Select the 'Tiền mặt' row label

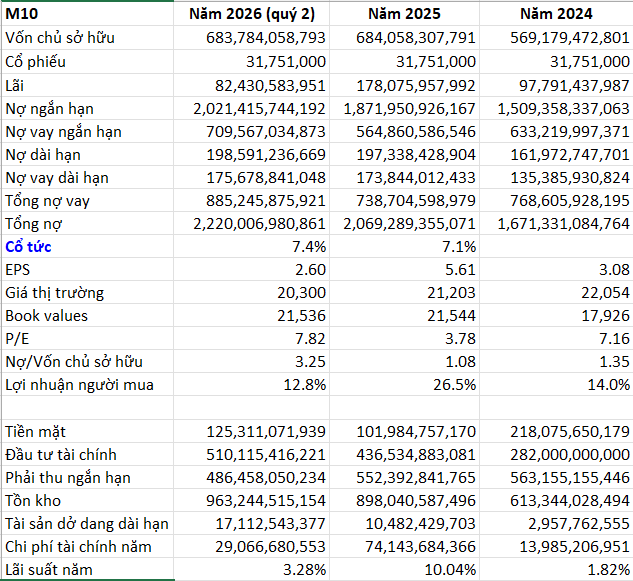88,432
